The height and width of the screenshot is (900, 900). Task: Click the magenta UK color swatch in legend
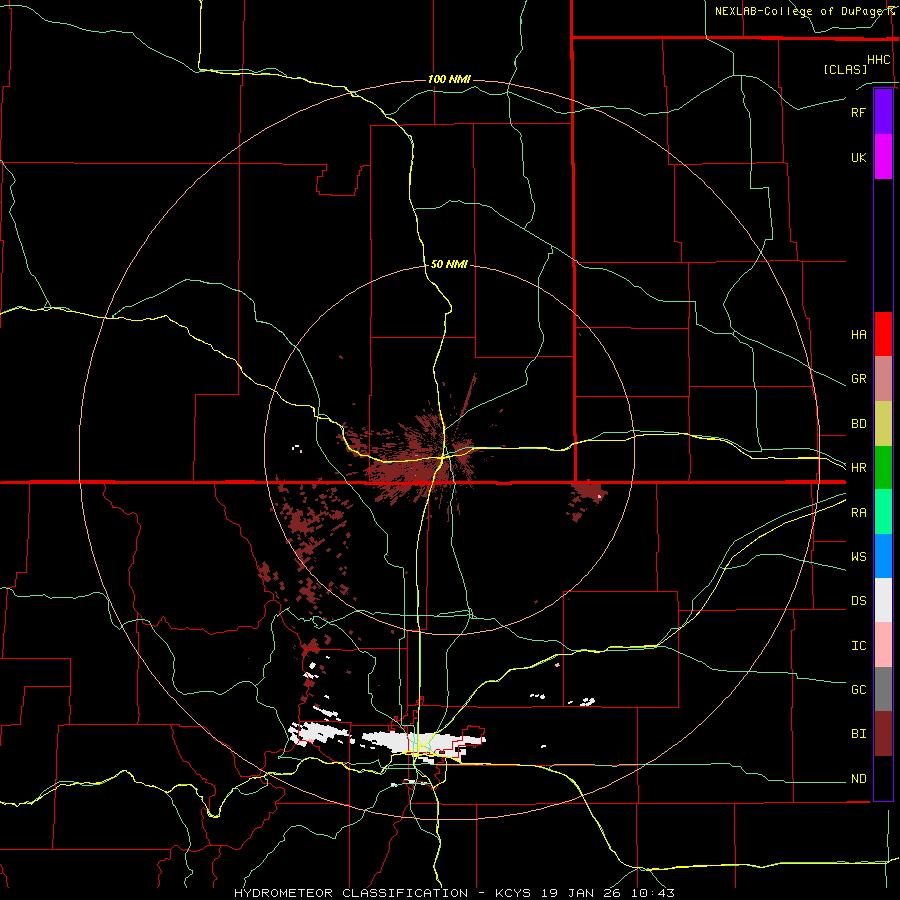tap(883, 157)
